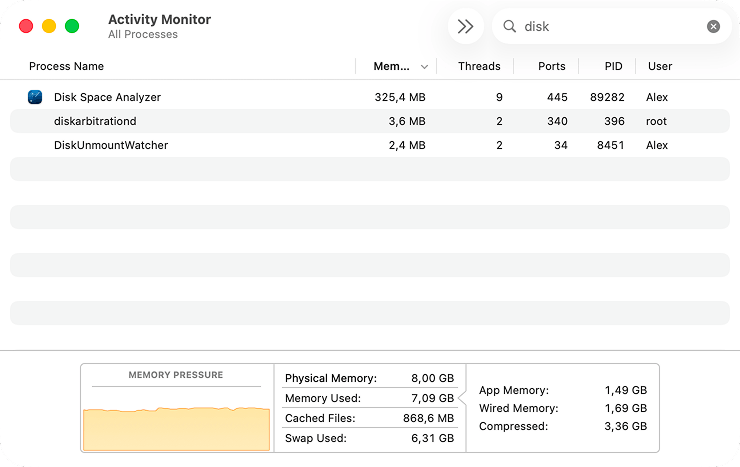This screenshot has height=467, width=740.
Task: Click the magnifying glass search icon
Action: point(509,26)
